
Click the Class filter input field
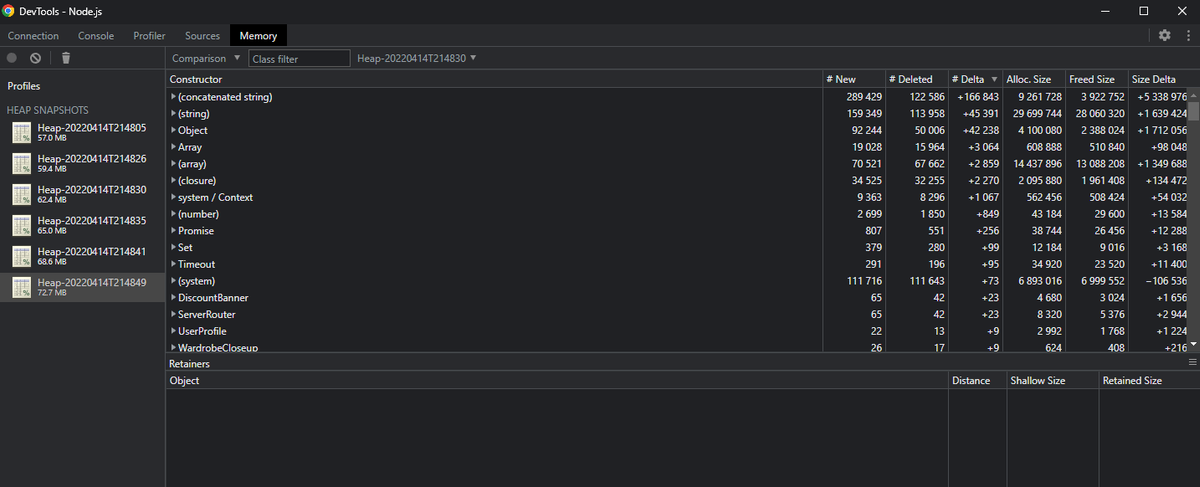300,58
